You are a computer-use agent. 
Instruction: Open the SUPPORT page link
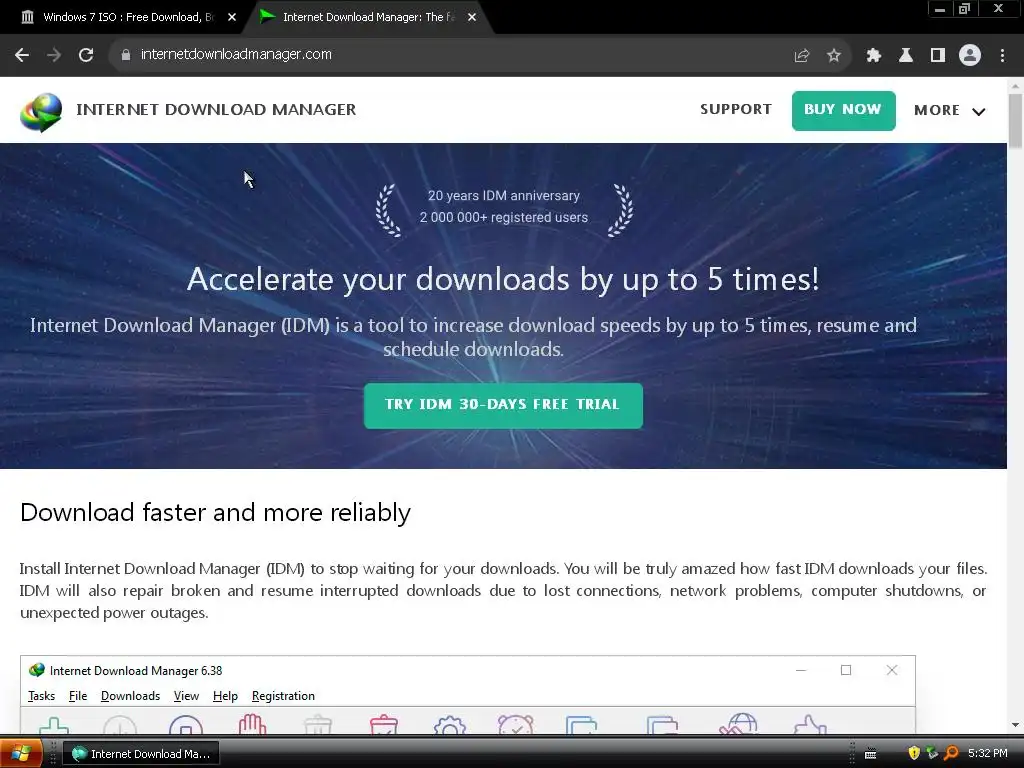click(x=736, y=110)
